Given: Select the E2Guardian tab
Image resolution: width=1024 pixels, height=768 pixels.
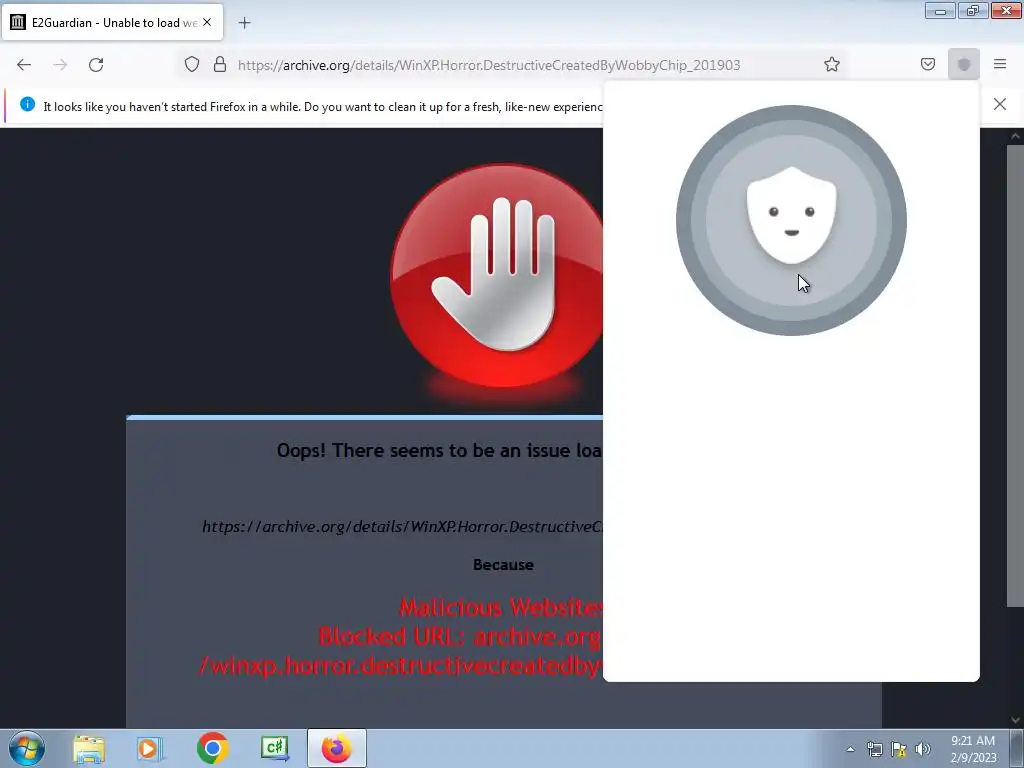Looking at the screenshot, I should (x=112, y=23).
